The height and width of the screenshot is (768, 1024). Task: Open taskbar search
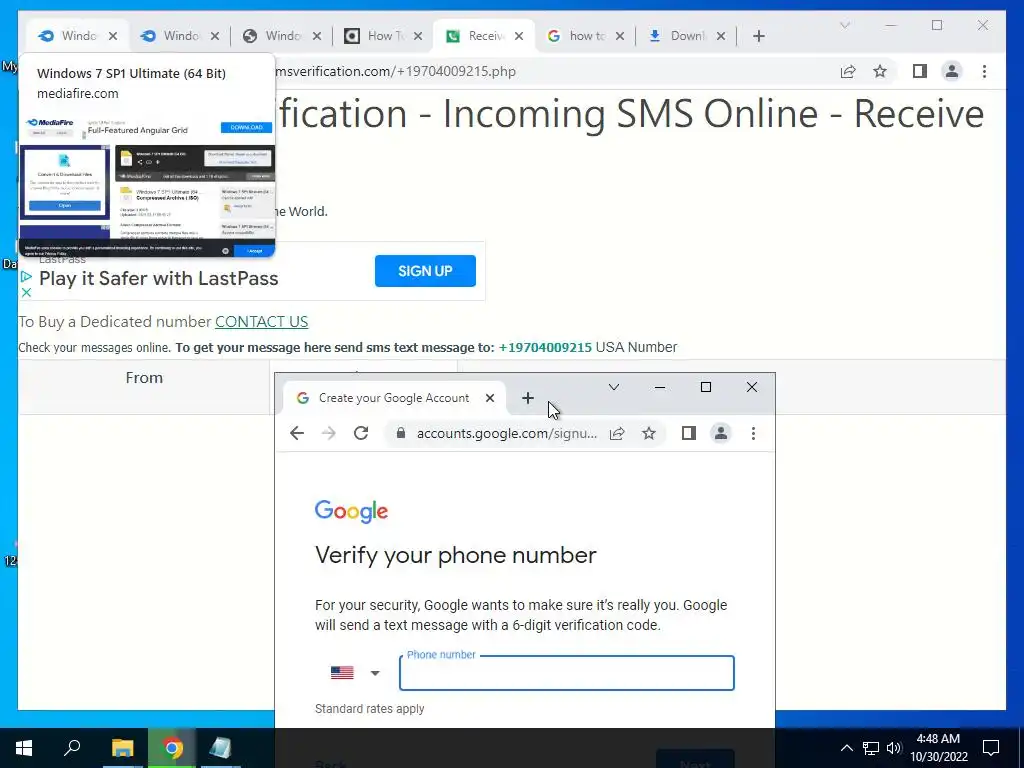click(72, 748)
